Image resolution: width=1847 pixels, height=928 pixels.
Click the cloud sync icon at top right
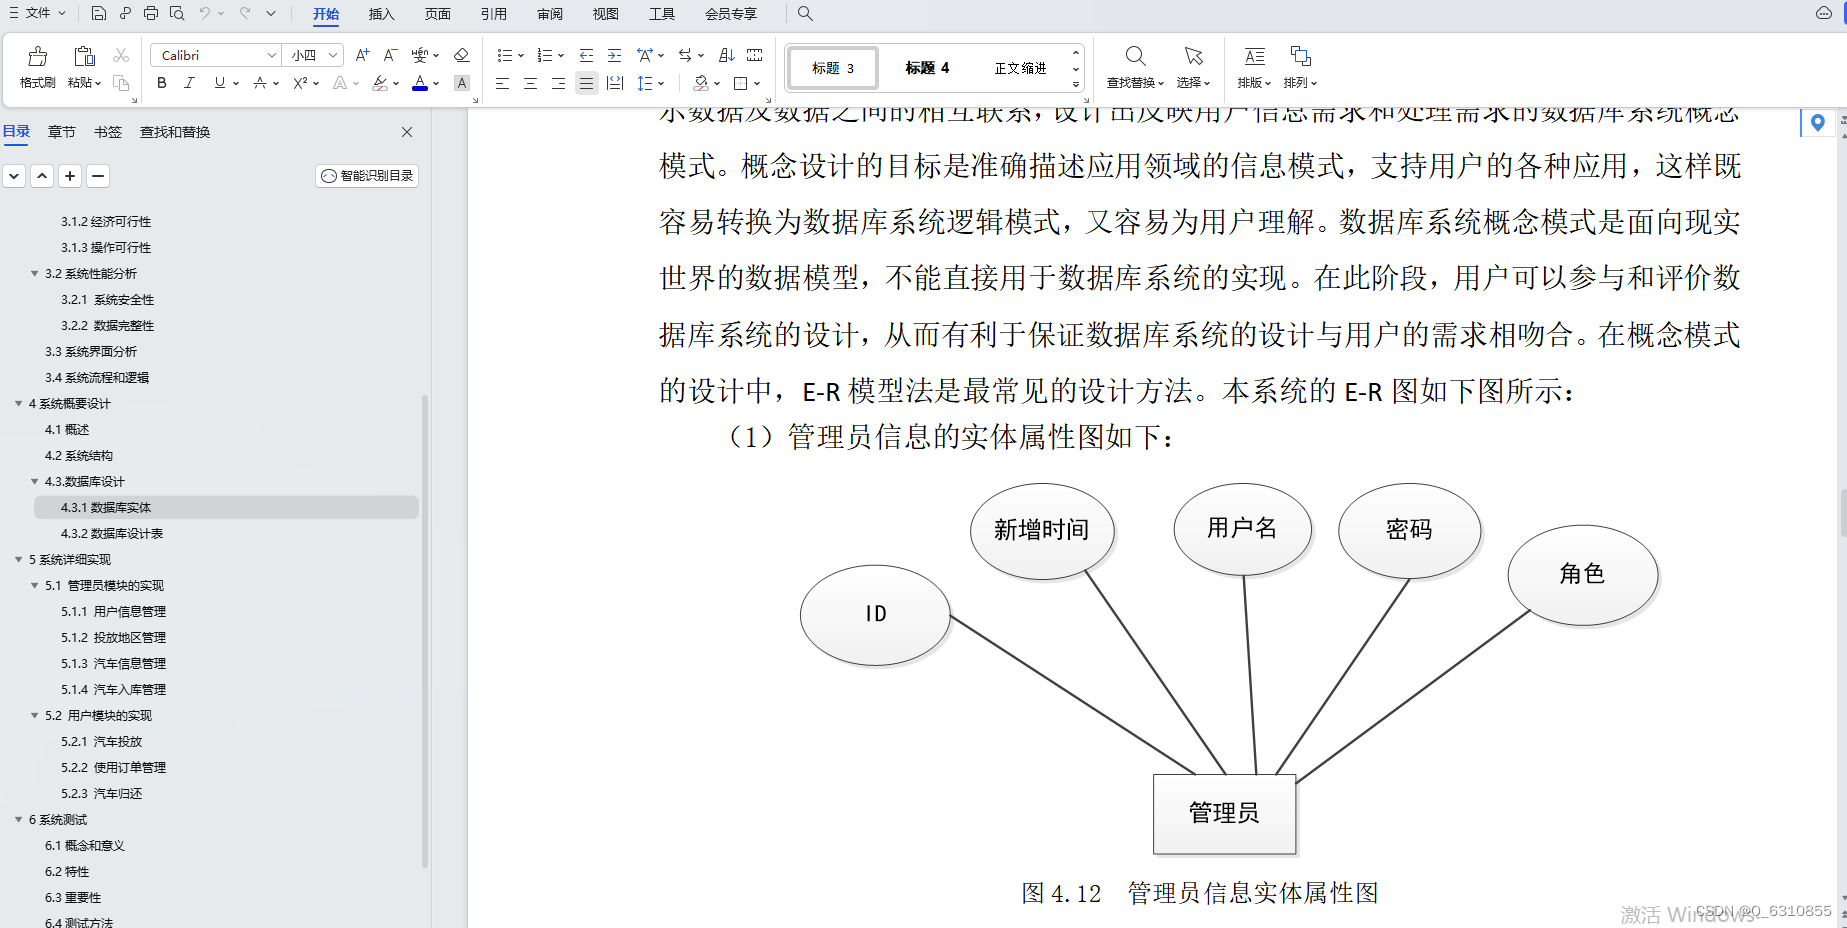tap(1824, 13)
